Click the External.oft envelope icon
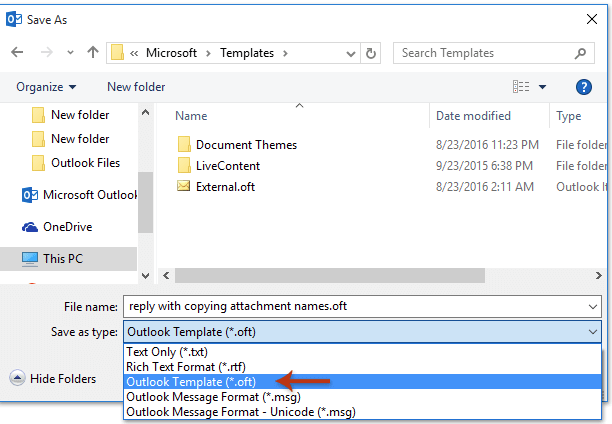Viewport: 612px width, 424px height. [x=183, y=186]
